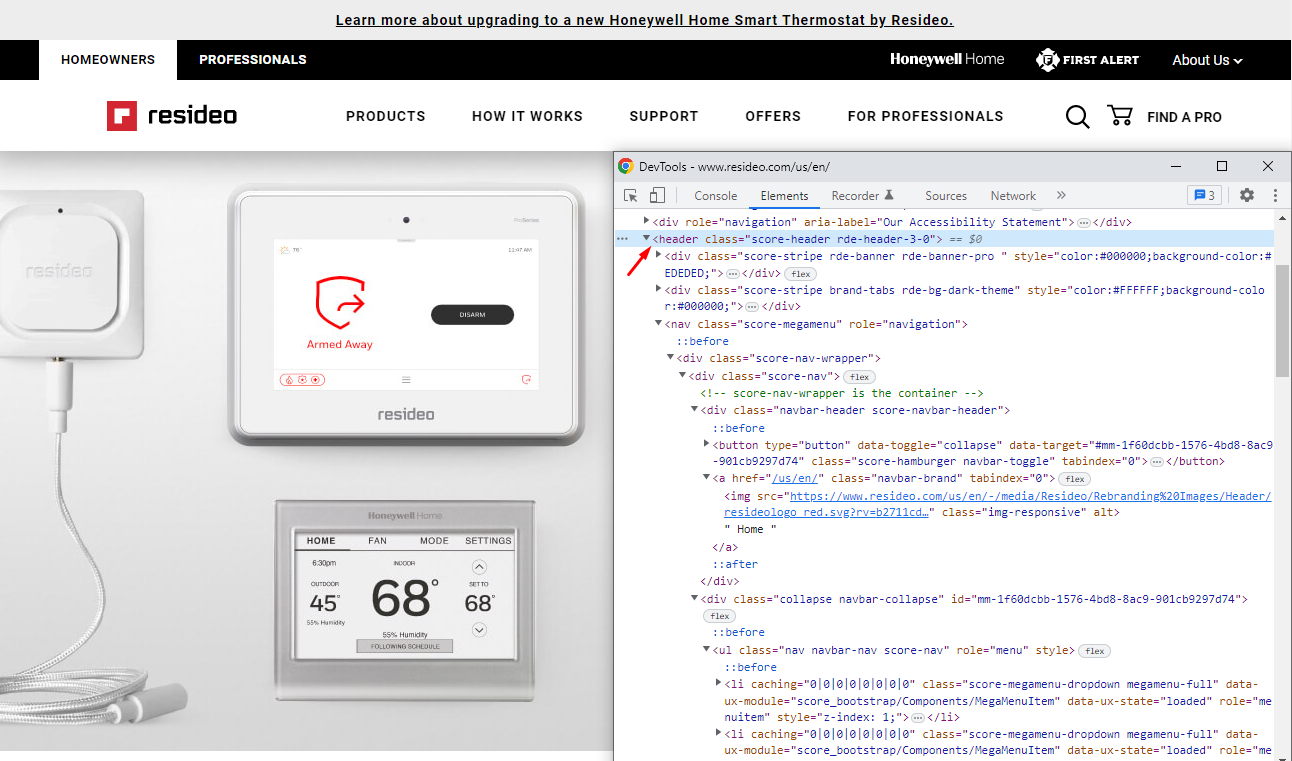Expand the div role navigation accessibility node

[646, 221]
